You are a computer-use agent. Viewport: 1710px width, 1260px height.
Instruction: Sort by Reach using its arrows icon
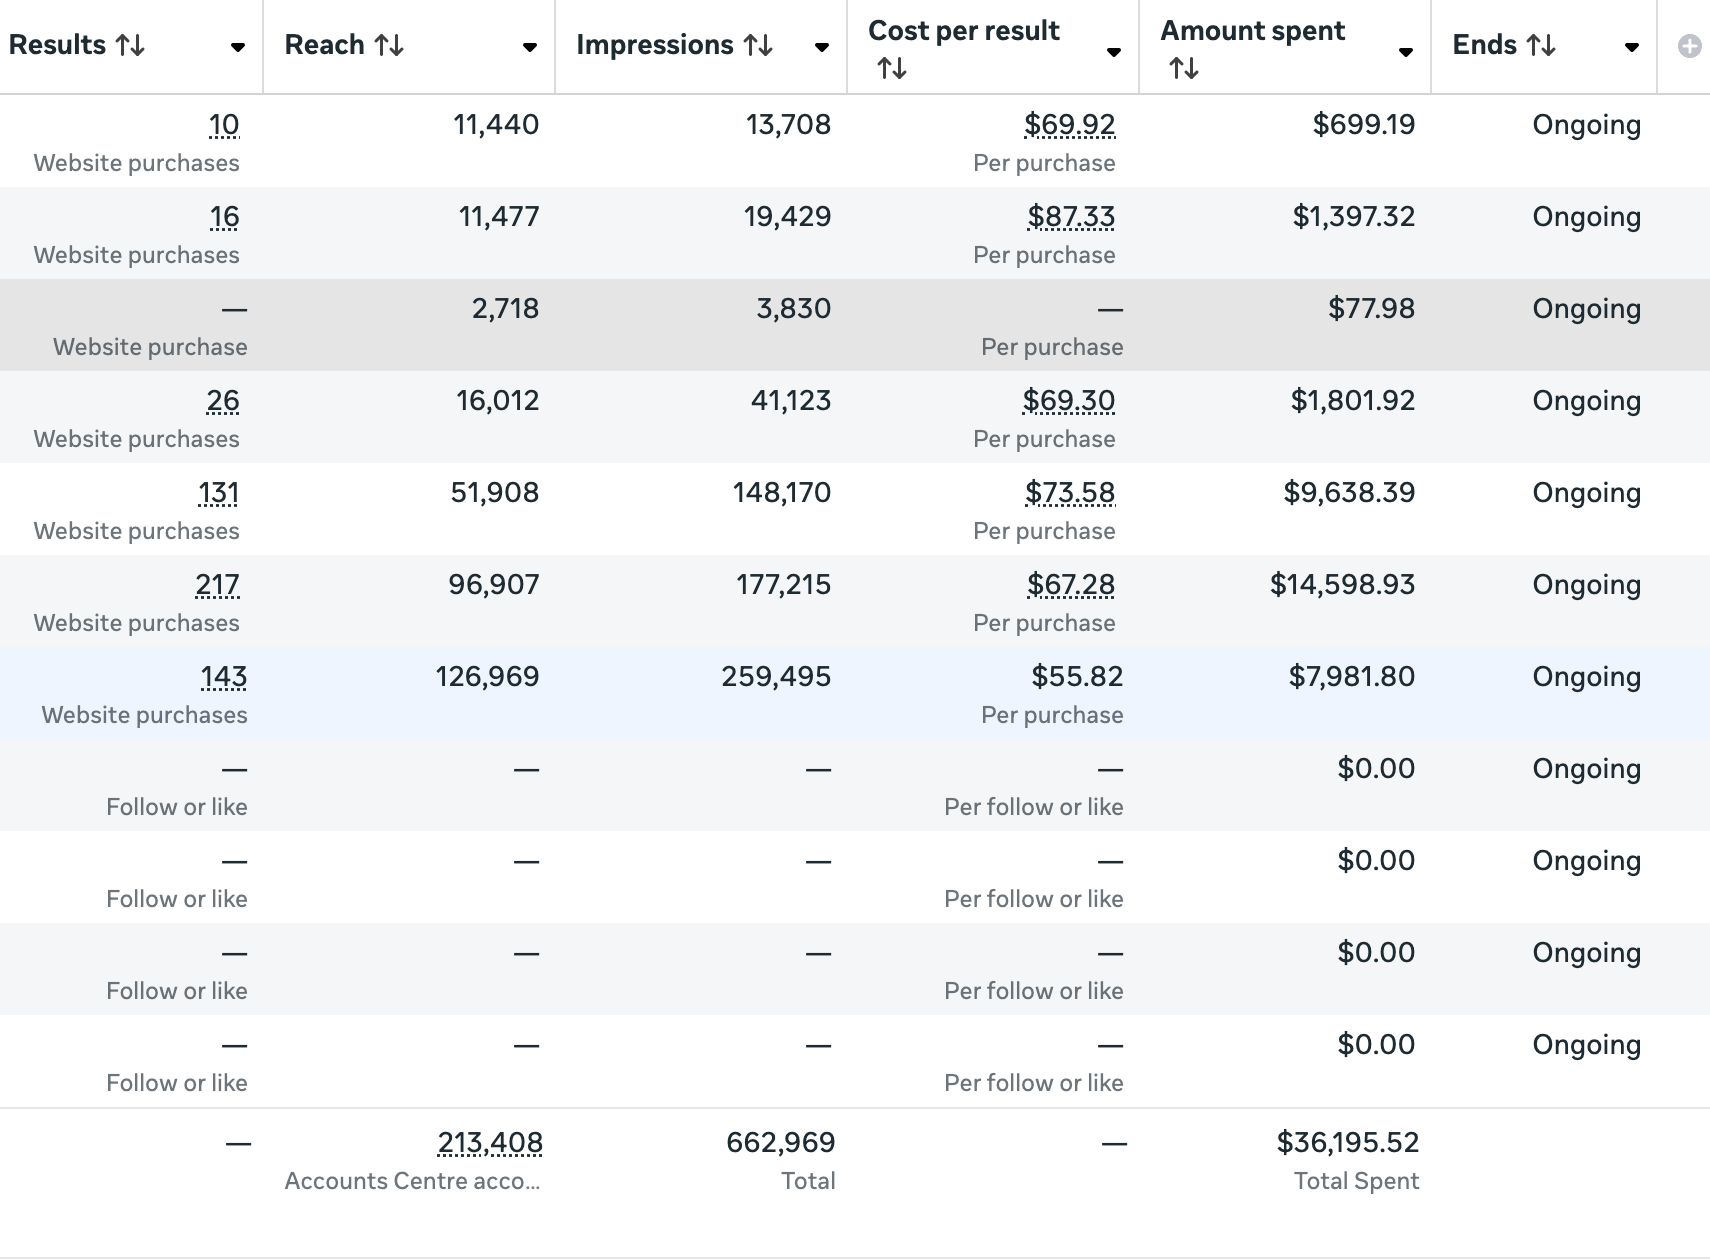click(x=389, y=45)
